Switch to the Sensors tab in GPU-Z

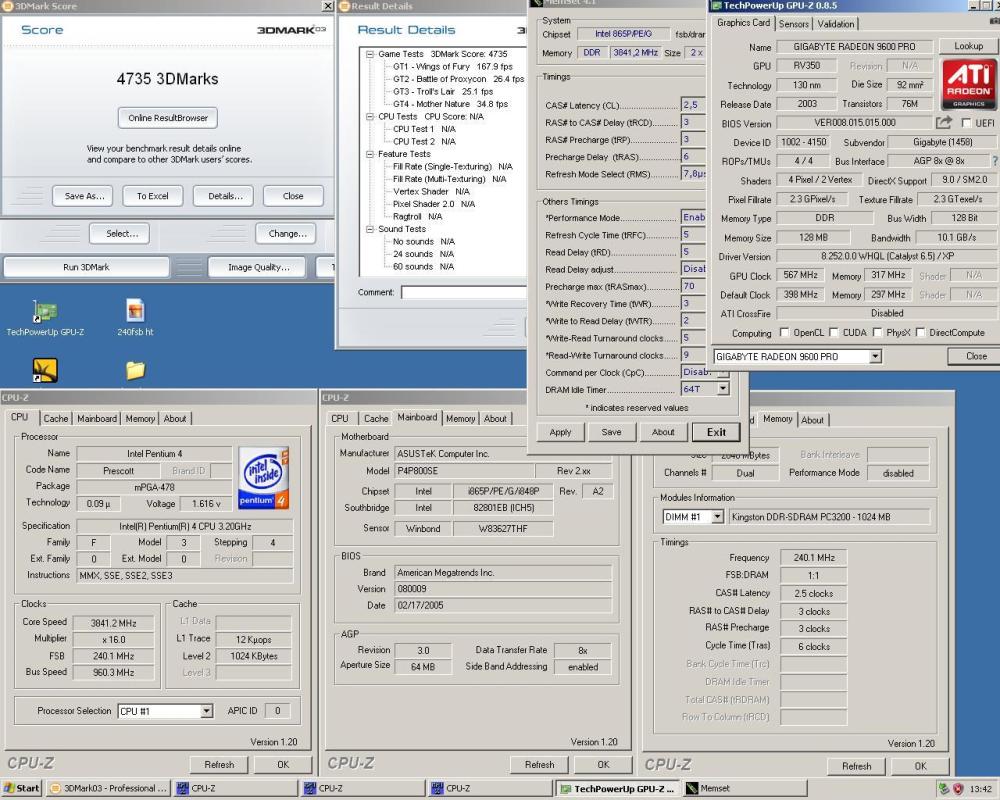click(794, 24)
